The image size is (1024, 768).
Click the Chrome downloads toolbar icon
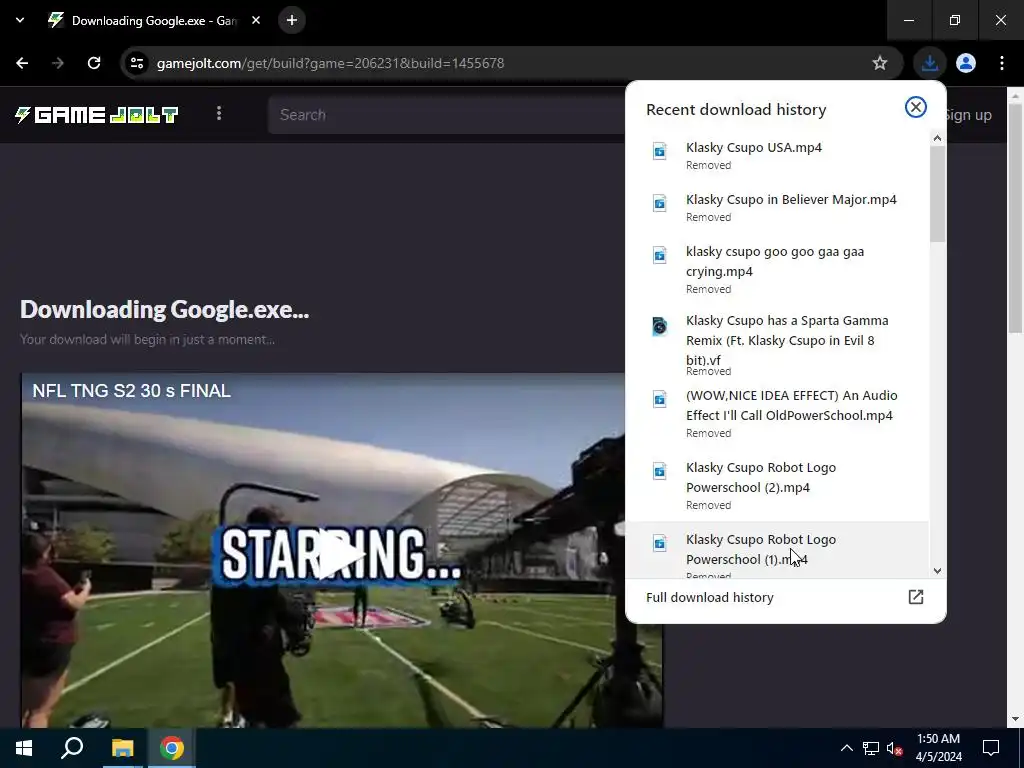pyautogui.click(x=929, y=63)
